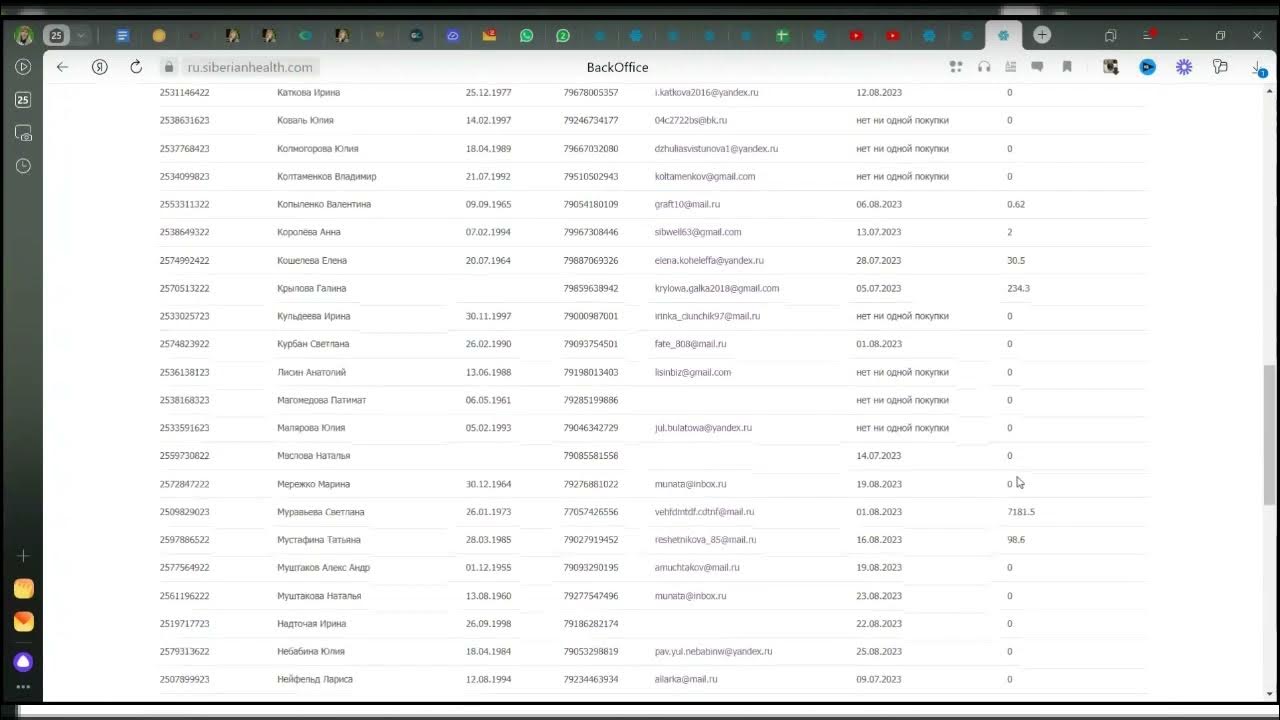Open the yellow sidebar app icon
Image resolution: width=1280 pixels, height=720 pixels.
(x=24, y=589)
